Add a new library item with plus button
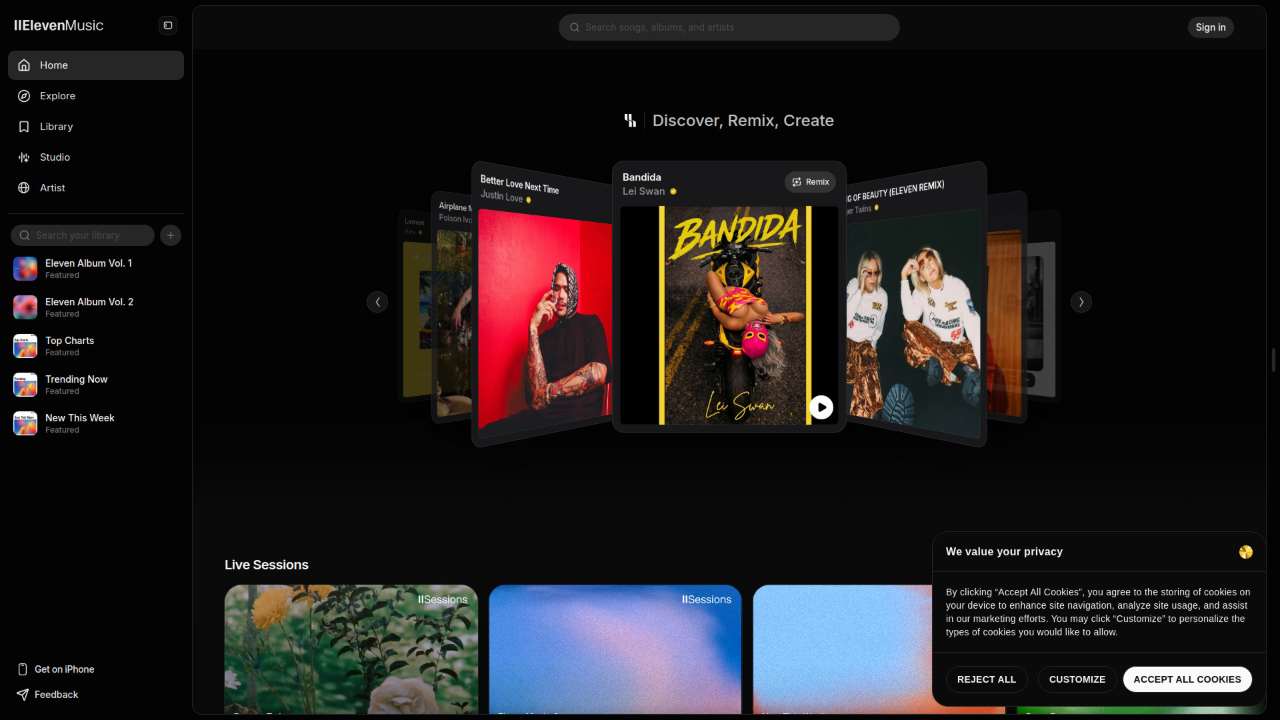 click(x=171, y=235)
